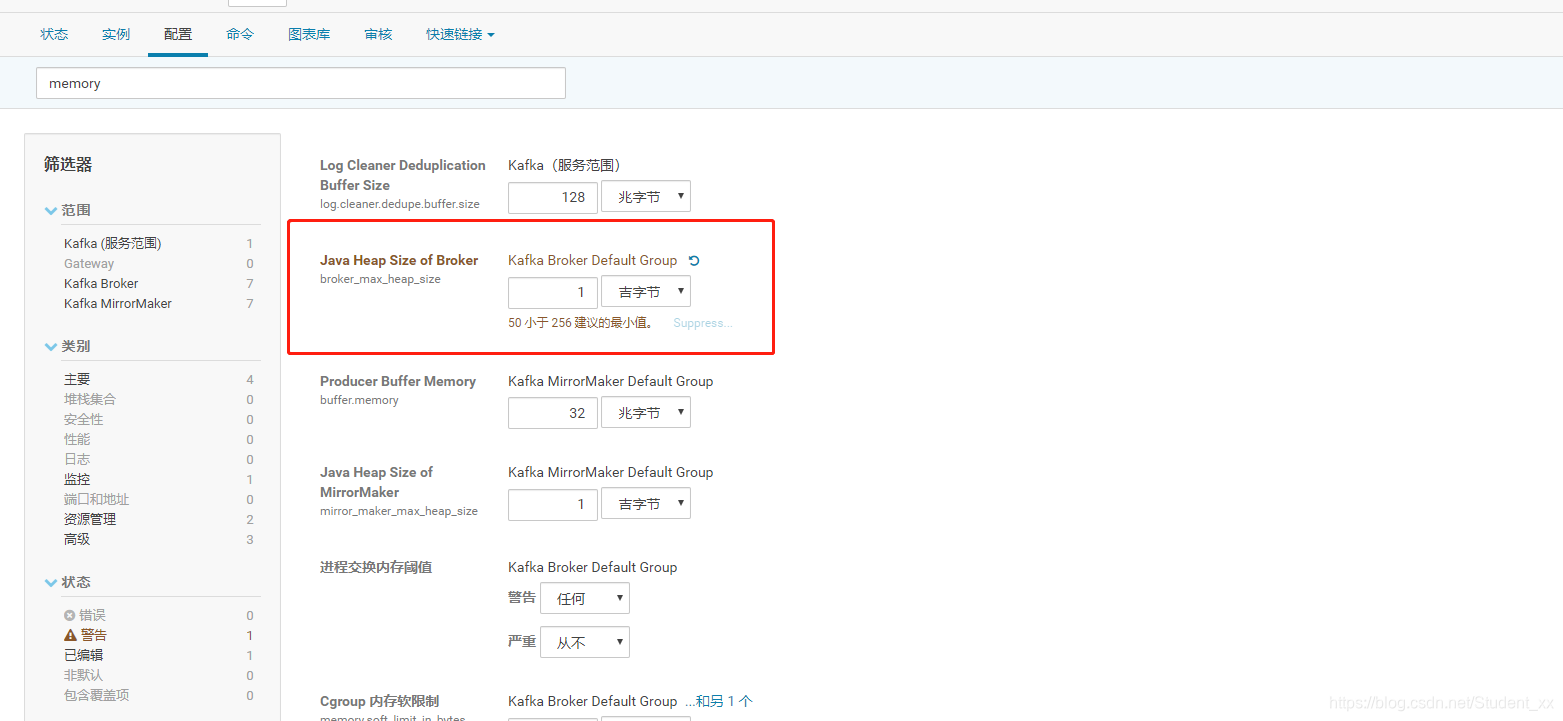Viewport: 1563px width, 721px height.
Task: Open unit dropdown for MirrorMaker heap size
Action: point(646,504)
